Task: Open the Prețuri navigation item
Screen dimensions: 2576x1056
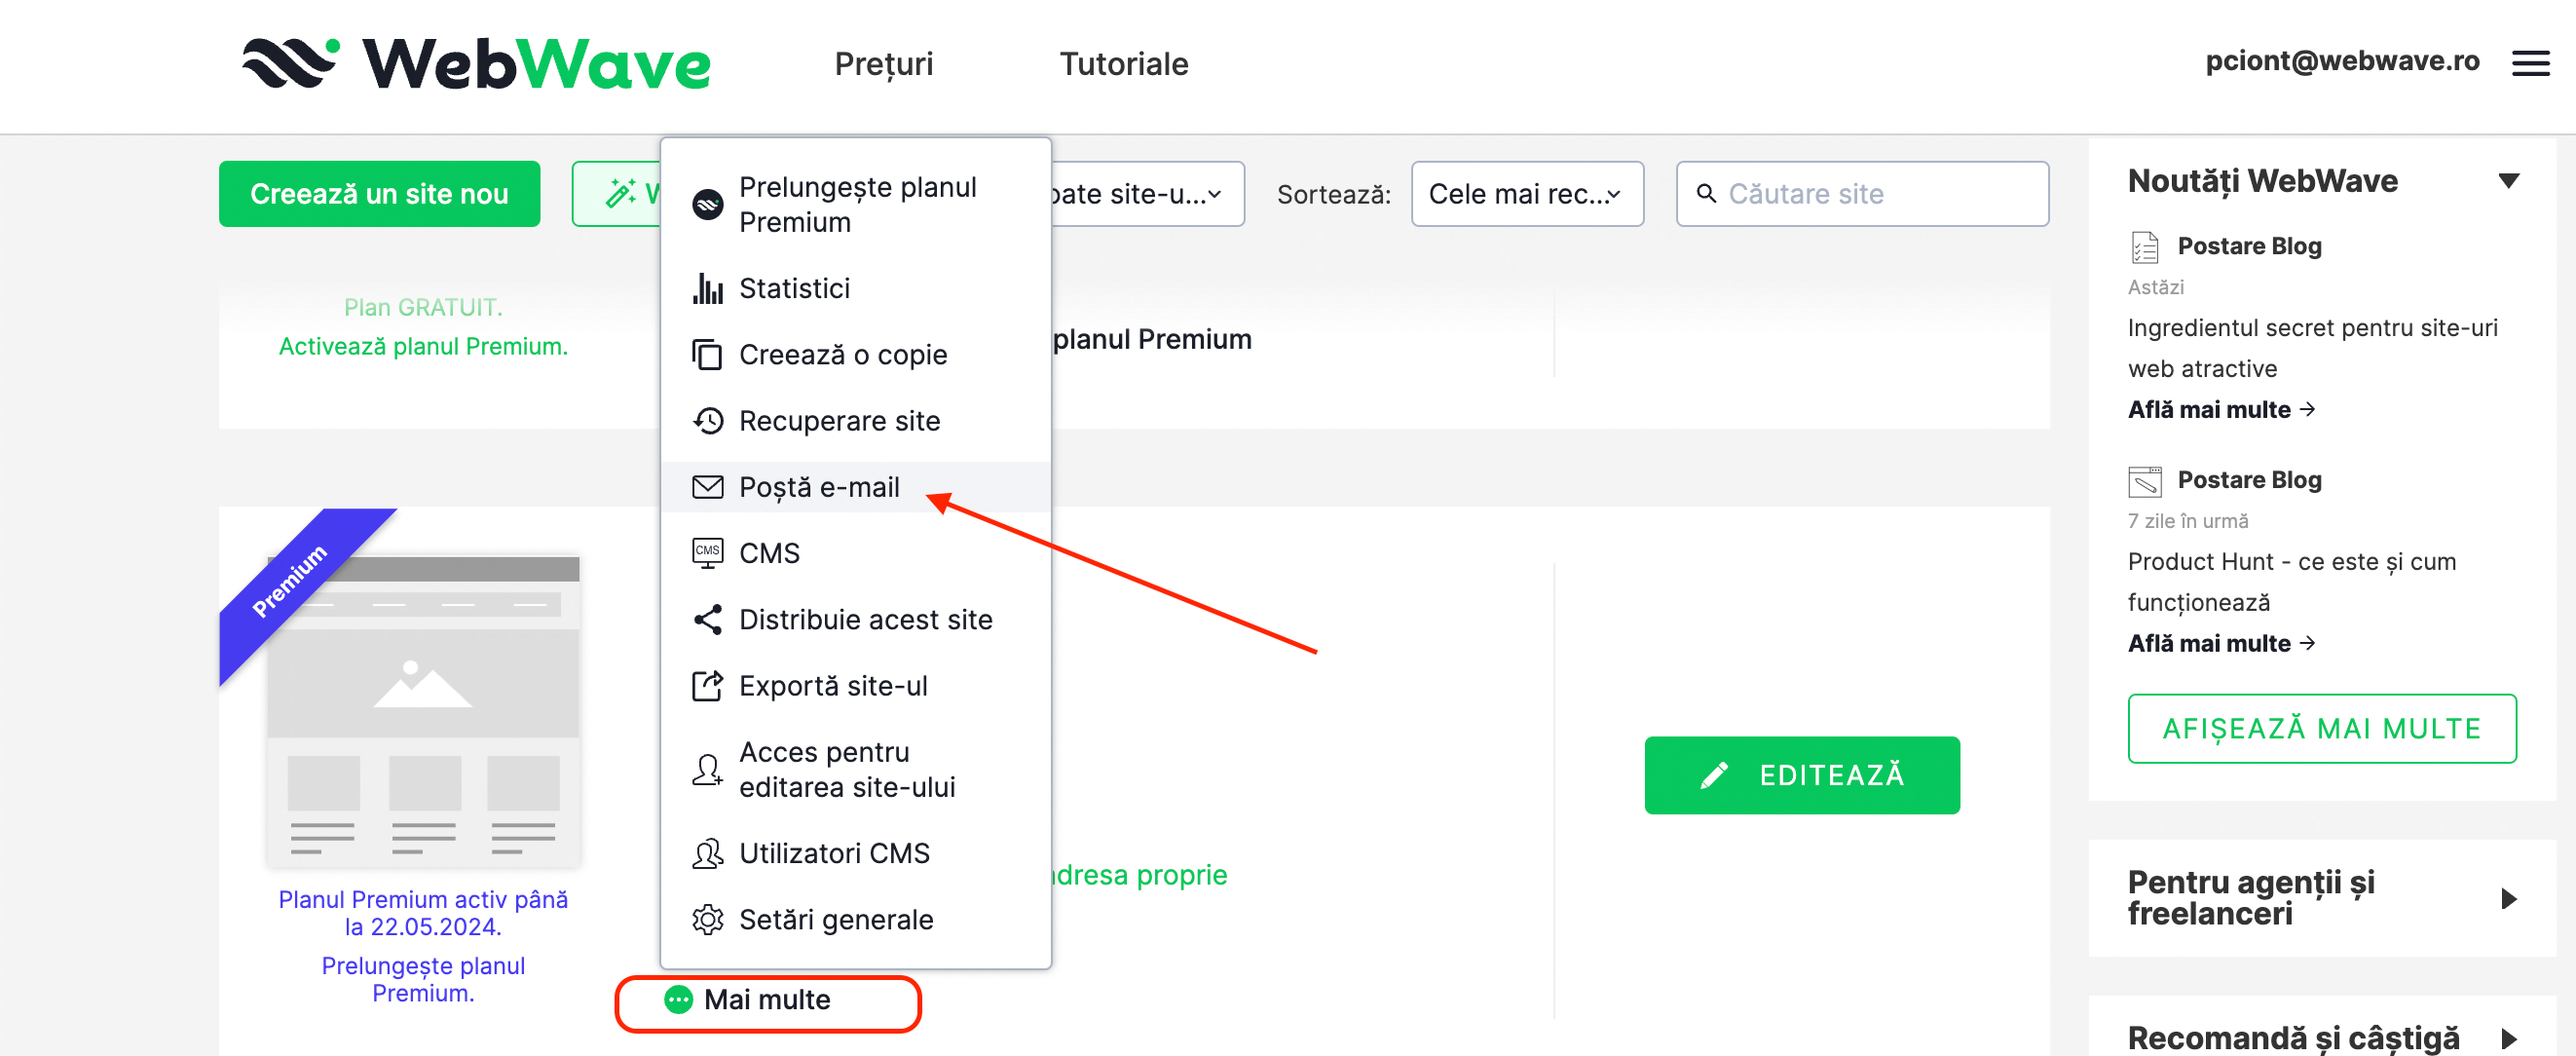Action: [x=883, y=64]
